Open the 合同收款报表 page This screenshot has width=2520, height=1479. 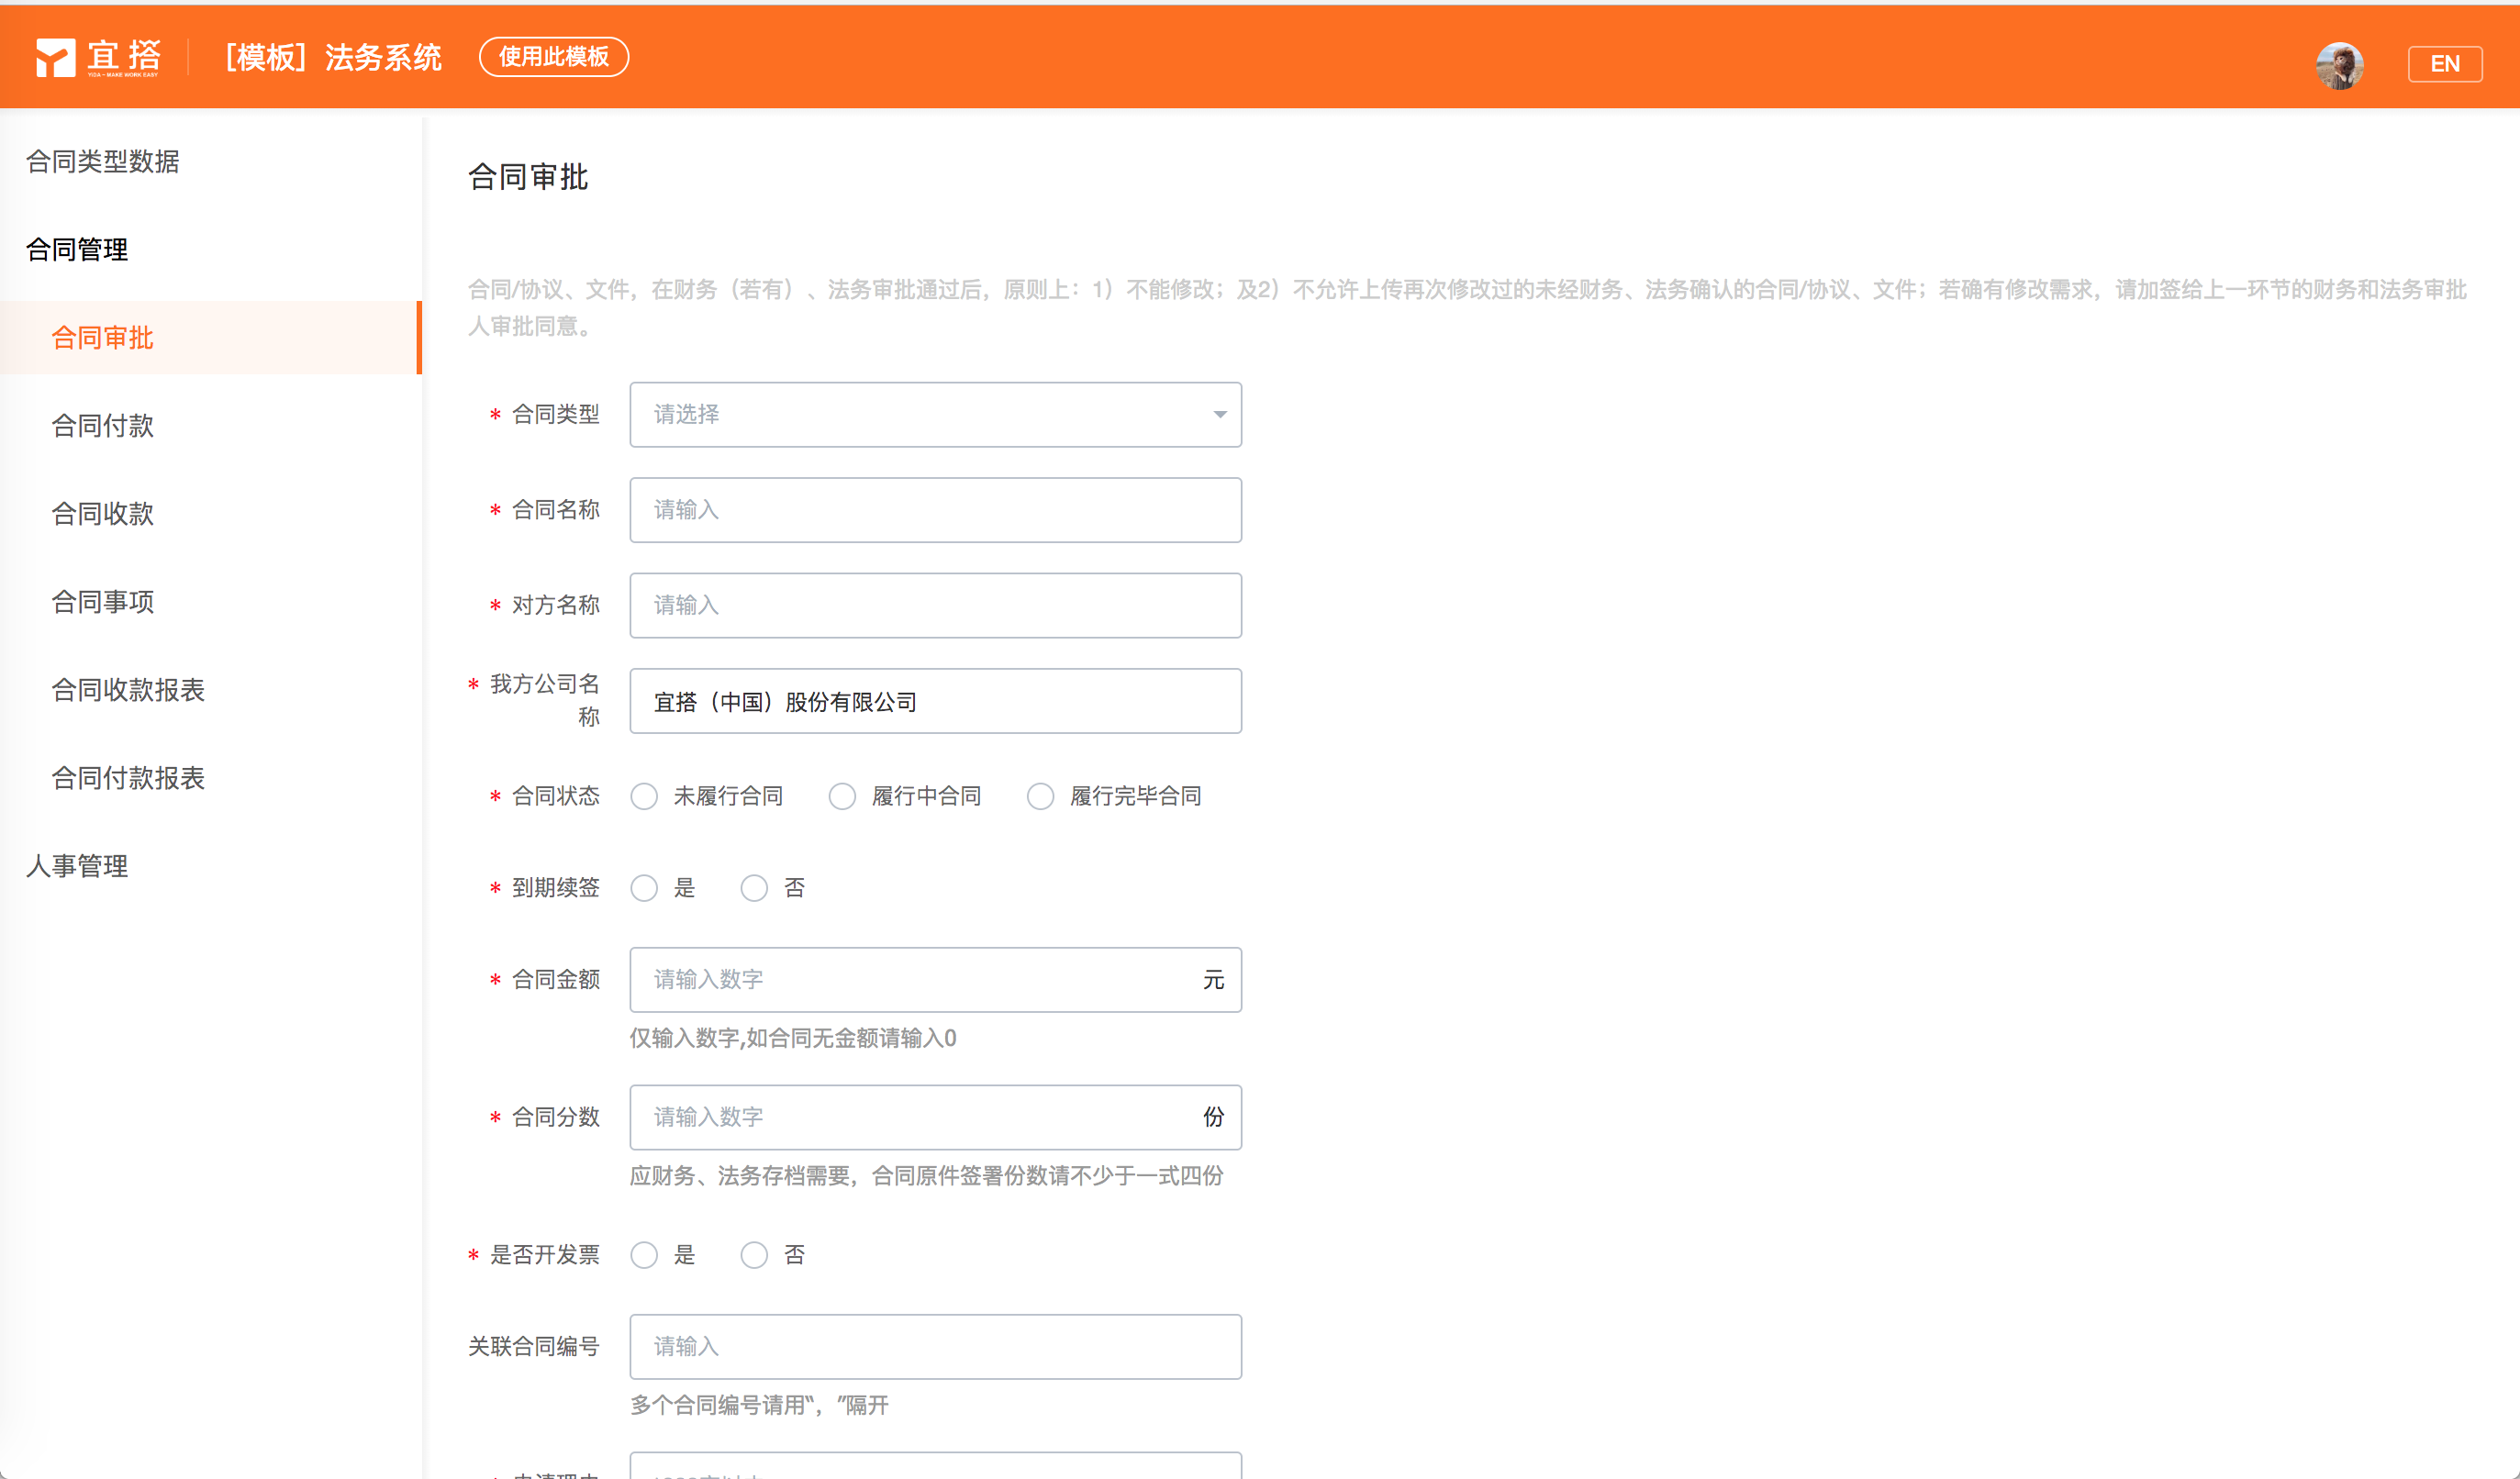pyautogui.click(x=128, y=690)
